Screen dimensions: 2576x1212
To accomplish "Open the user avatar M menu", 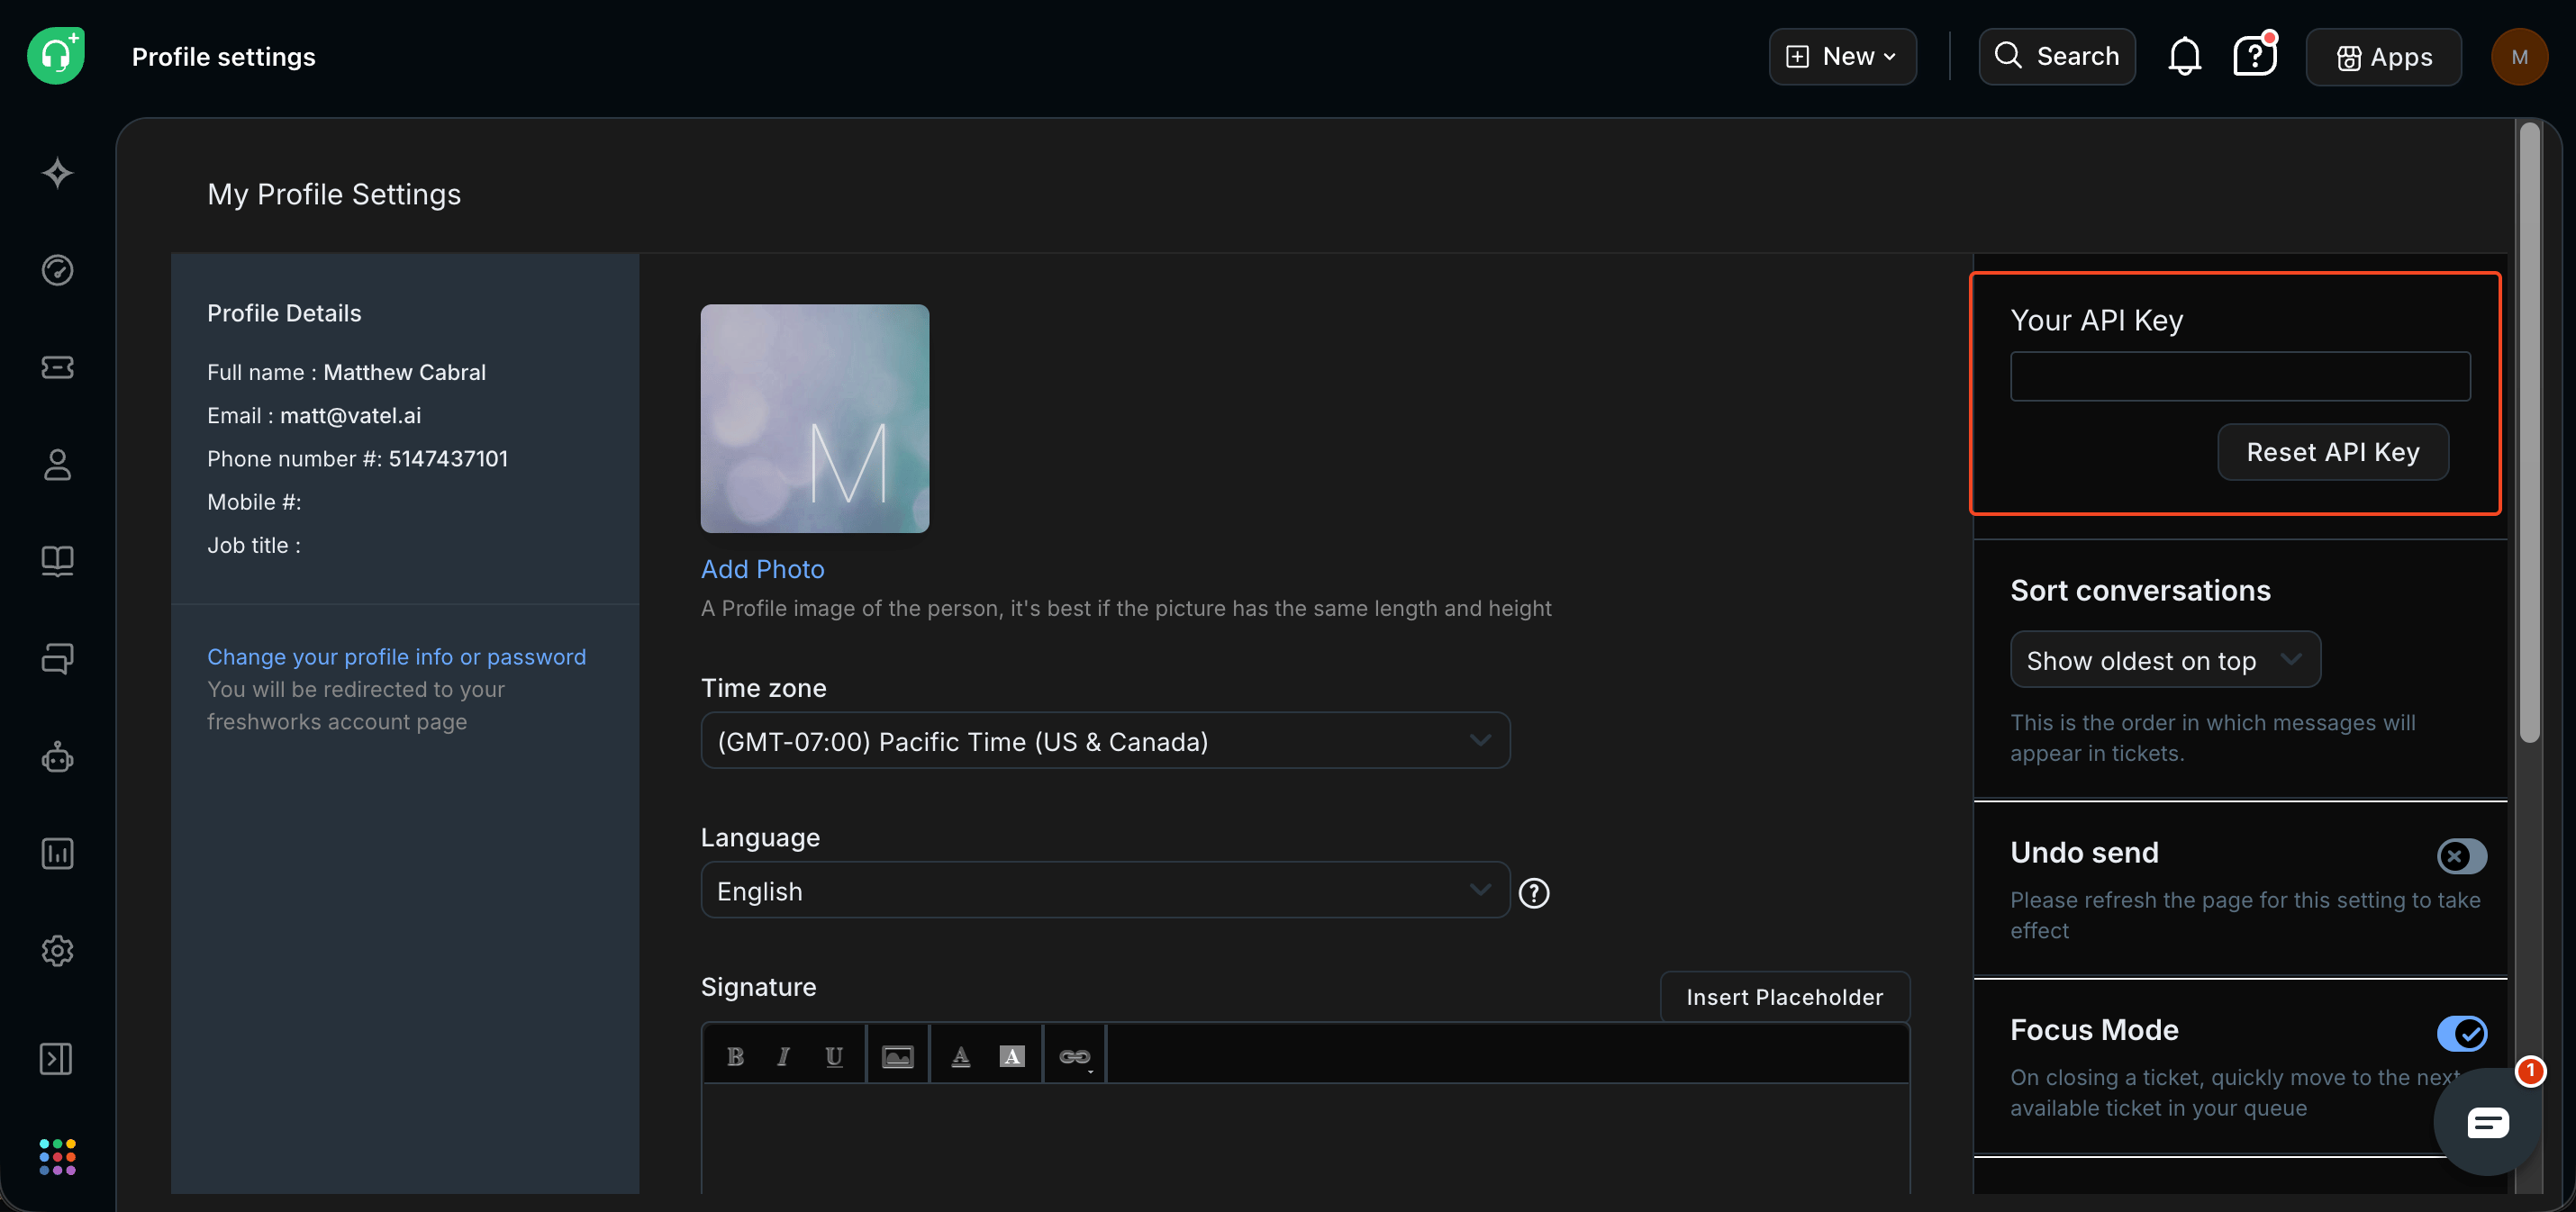I will pos(2519,57).
